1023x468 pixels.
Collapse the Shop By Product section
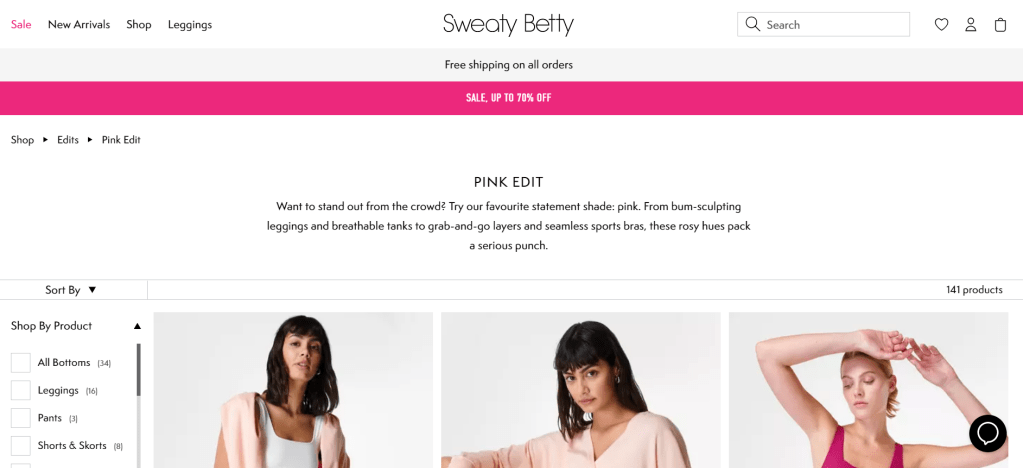[137, 326]
